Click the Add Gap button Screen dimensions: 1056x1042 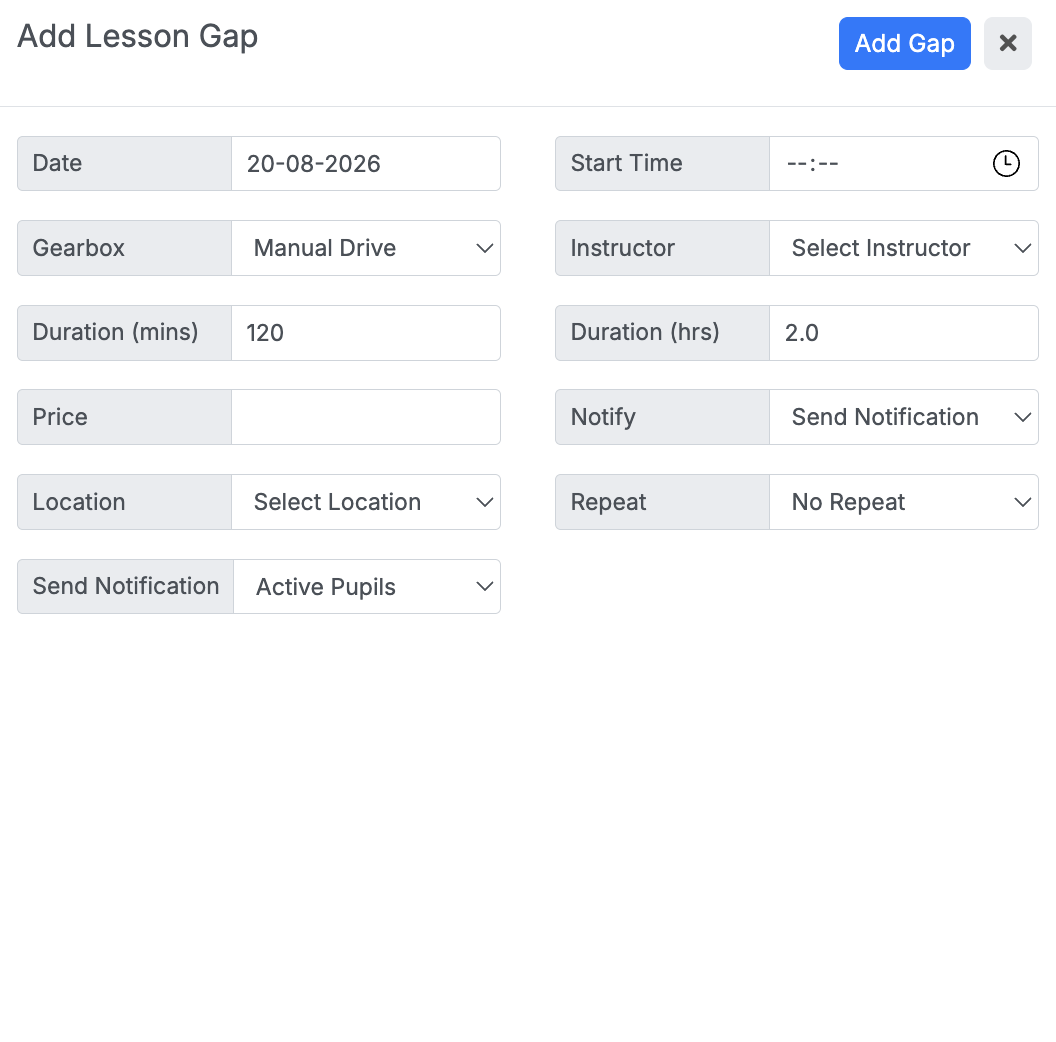[x=904, y=43]
